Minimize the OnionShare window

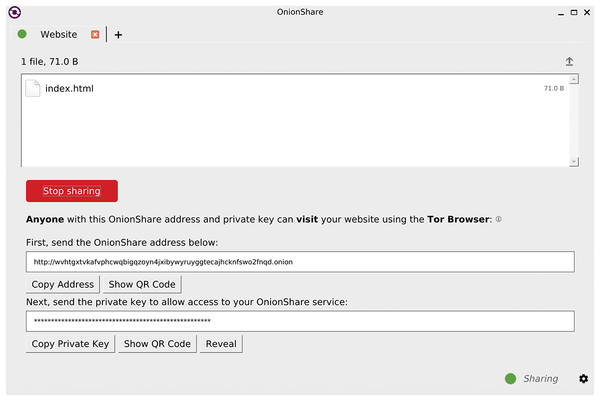(x=561, y=13)
